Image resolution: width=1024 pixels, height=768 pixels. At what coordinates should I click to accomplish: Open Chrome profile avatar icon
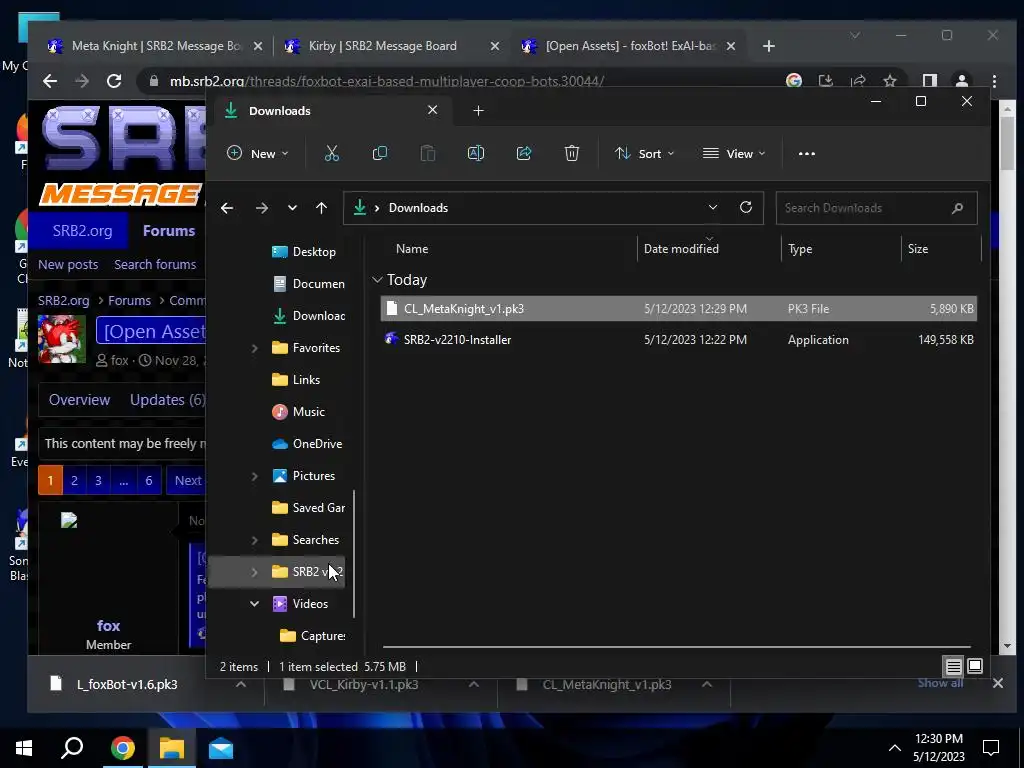click(x=961, y=81)
